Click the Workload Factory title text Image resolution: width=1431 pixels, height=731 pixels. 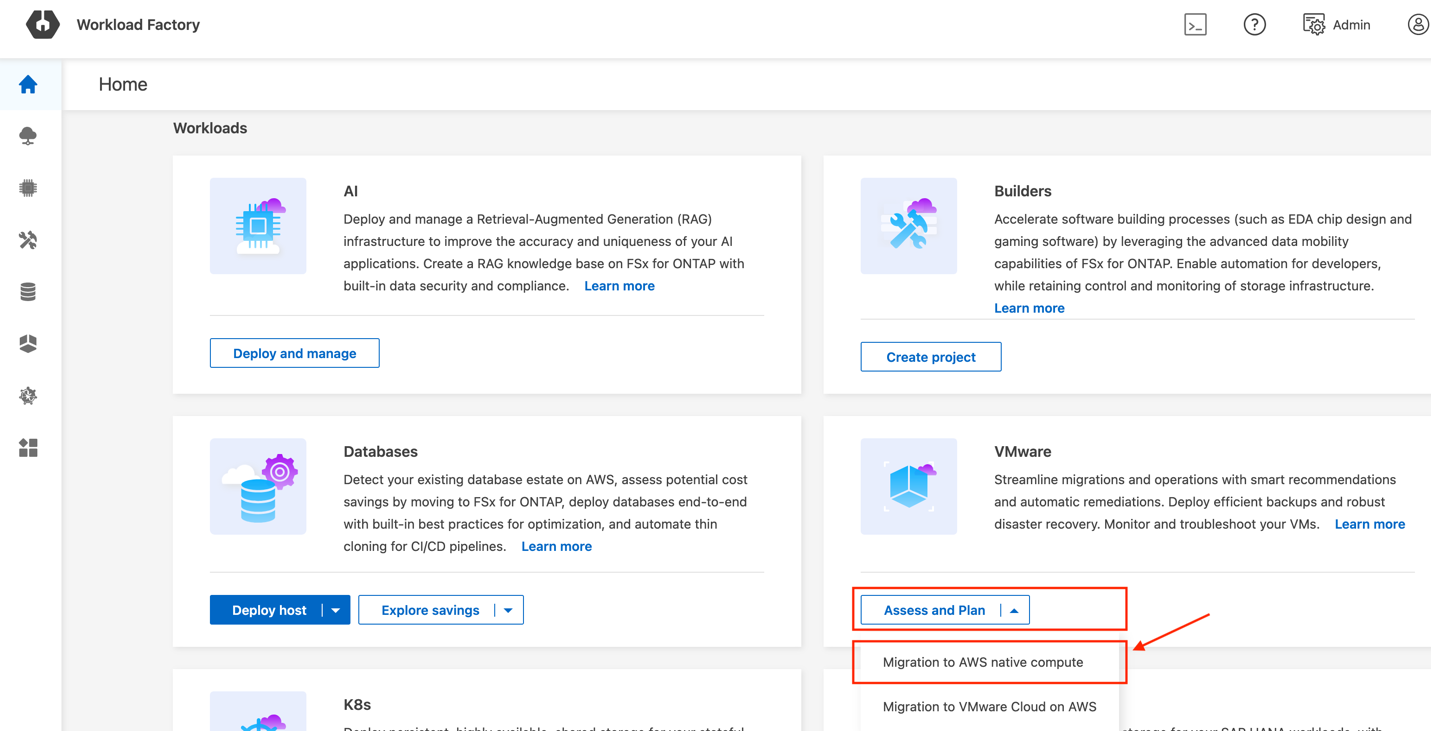pyautogui.click(x=138, y=25)
